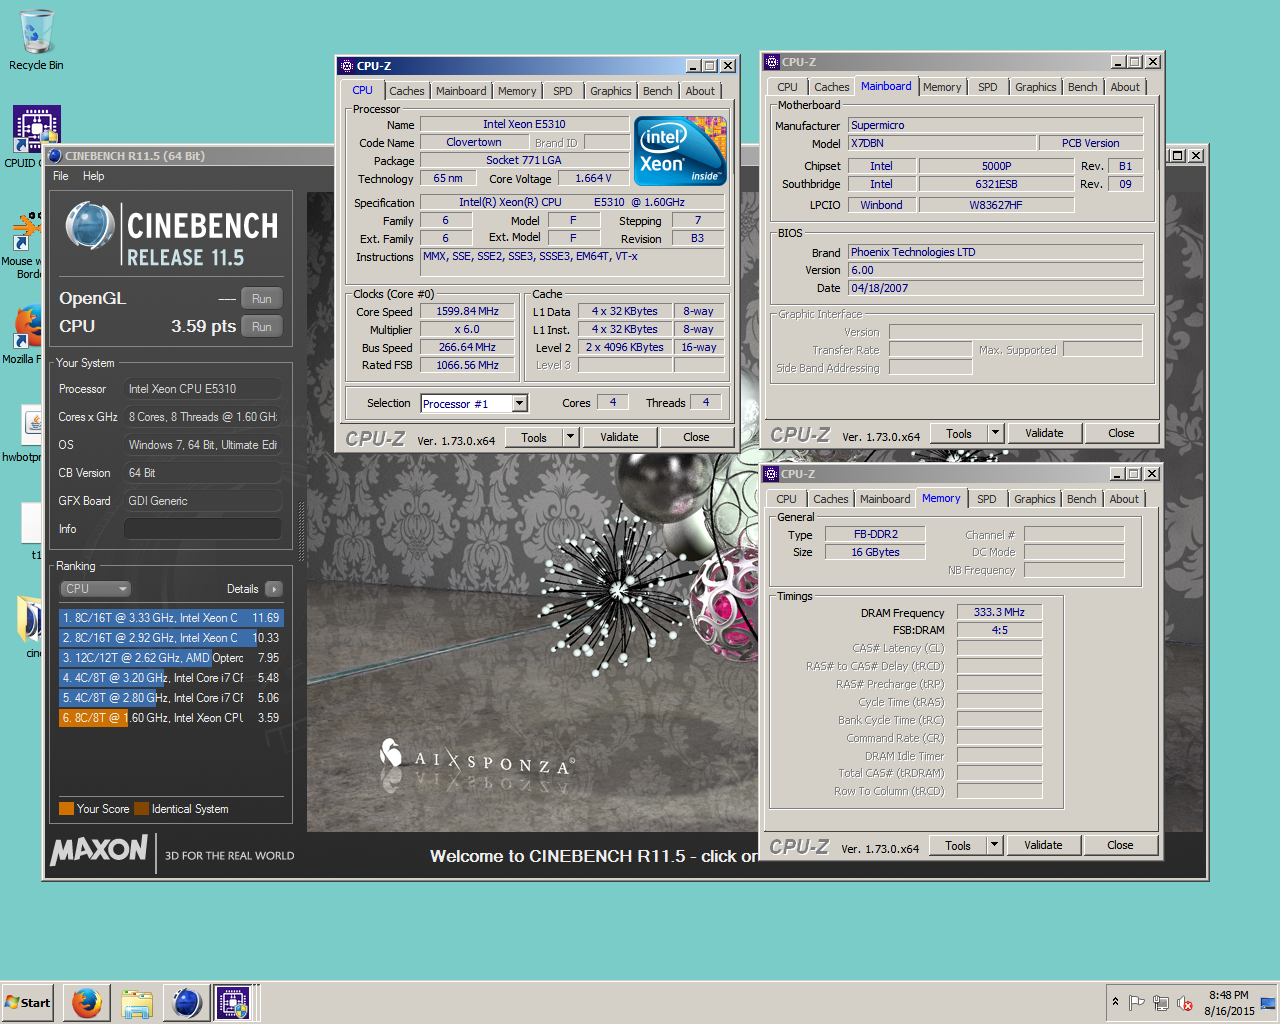Open SPD tab in the CPU window

[563, 91]
